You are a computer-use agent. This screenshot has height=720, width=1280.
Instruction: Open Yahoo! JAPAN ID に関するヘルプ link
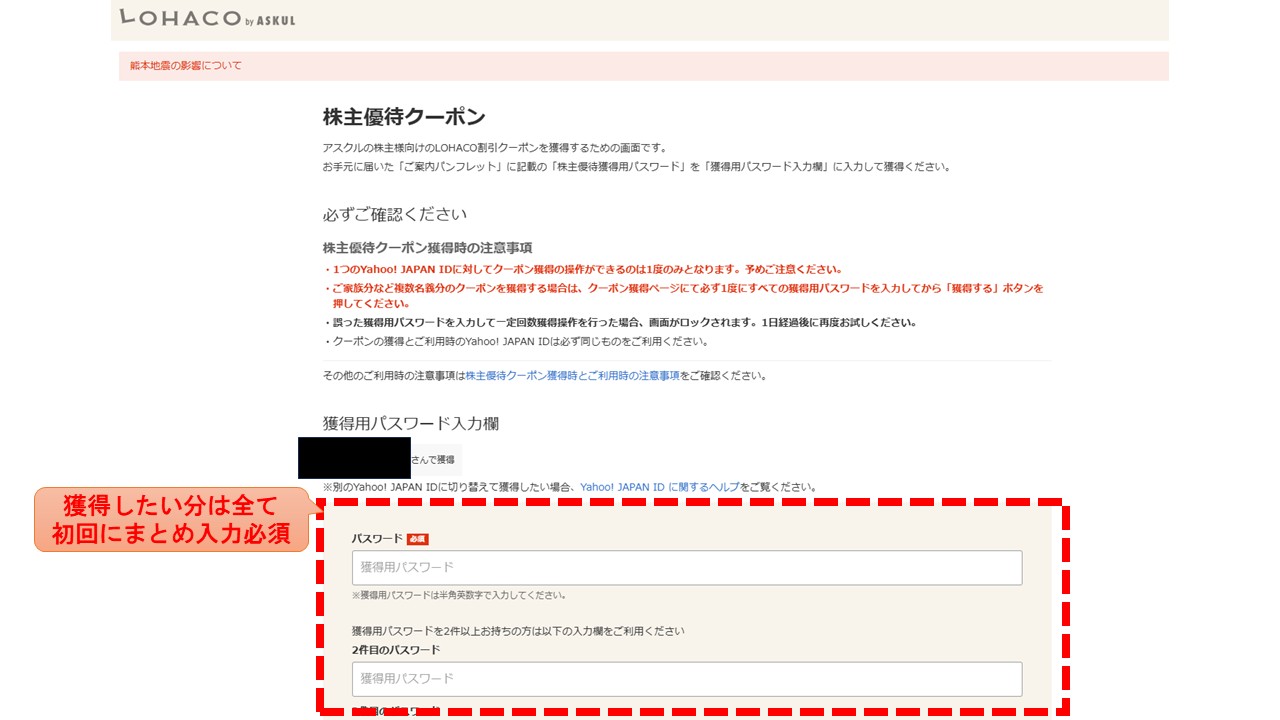(x=660, y=487)
